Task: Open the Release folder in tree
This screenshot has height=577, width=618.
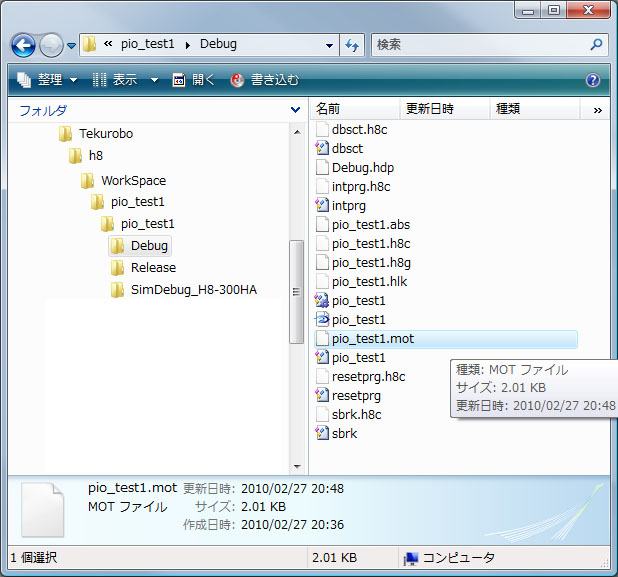Action: [x=152, y=267]
